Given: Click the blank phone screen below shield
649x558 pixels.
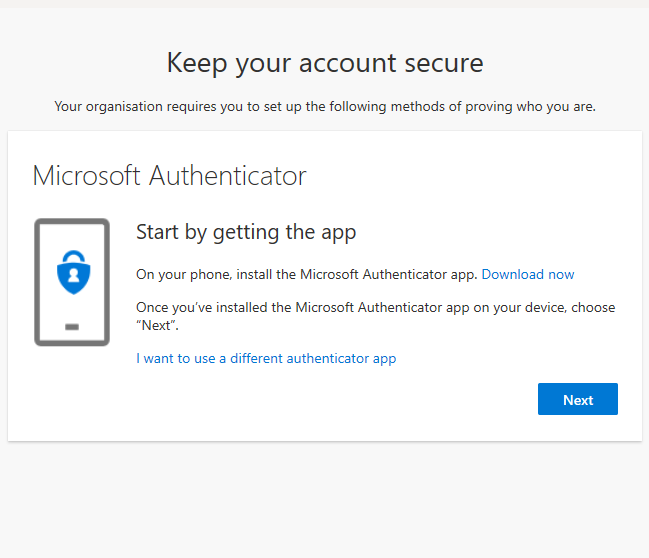Looking at the screenshot, I should 72,308.
